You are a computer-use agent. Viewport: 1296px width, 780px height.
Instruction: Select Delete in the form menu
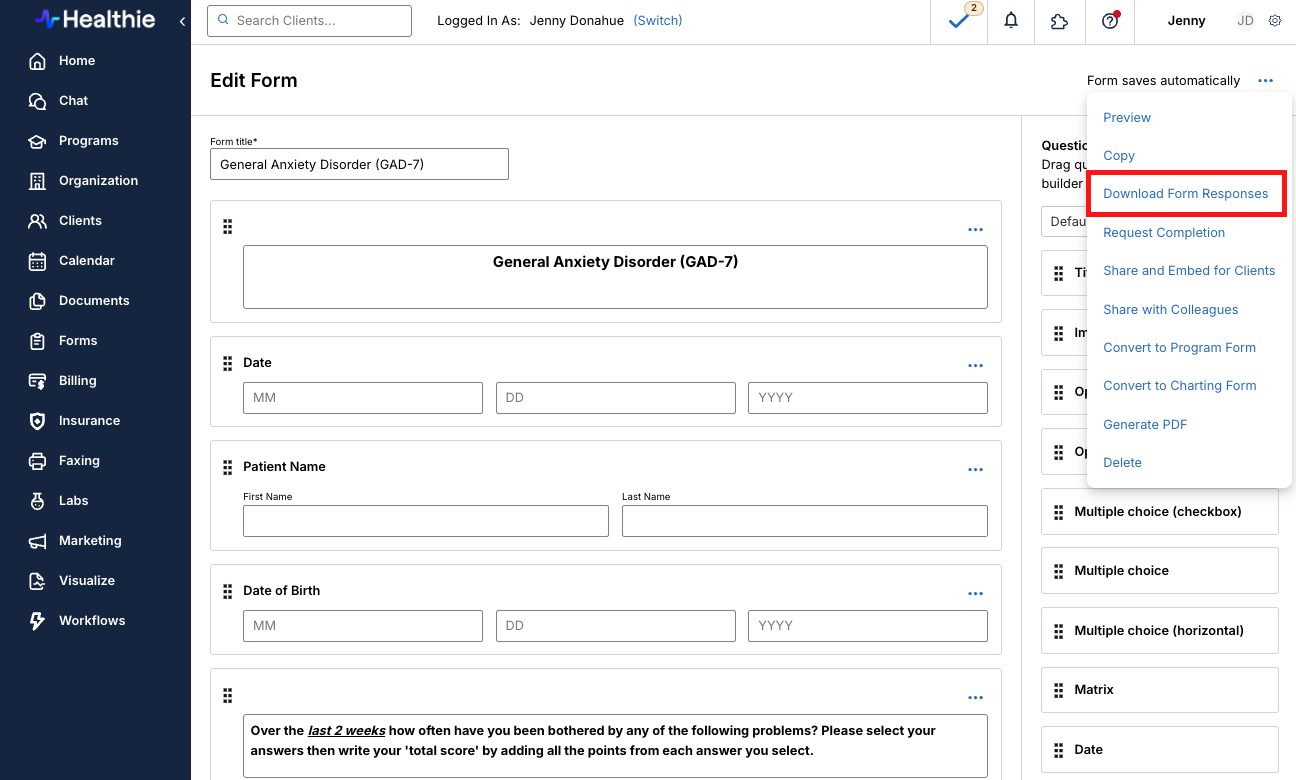click(x=1122, y=462)
